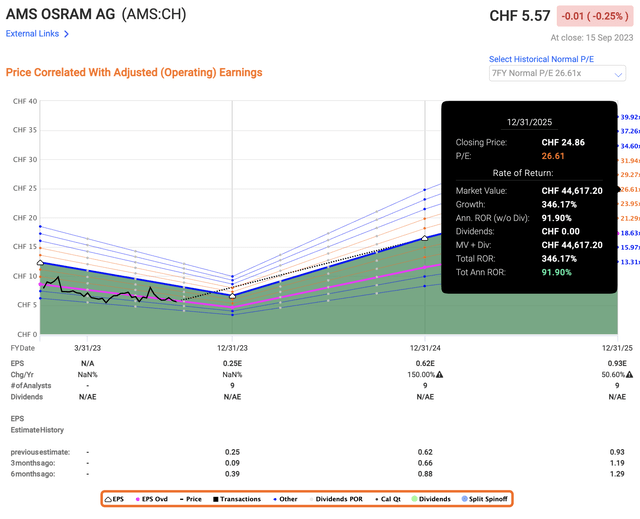This screenshot has width=640, height=519.
Task: Click the 3 months ago estimate 0.09
Action: pos(232,463)
